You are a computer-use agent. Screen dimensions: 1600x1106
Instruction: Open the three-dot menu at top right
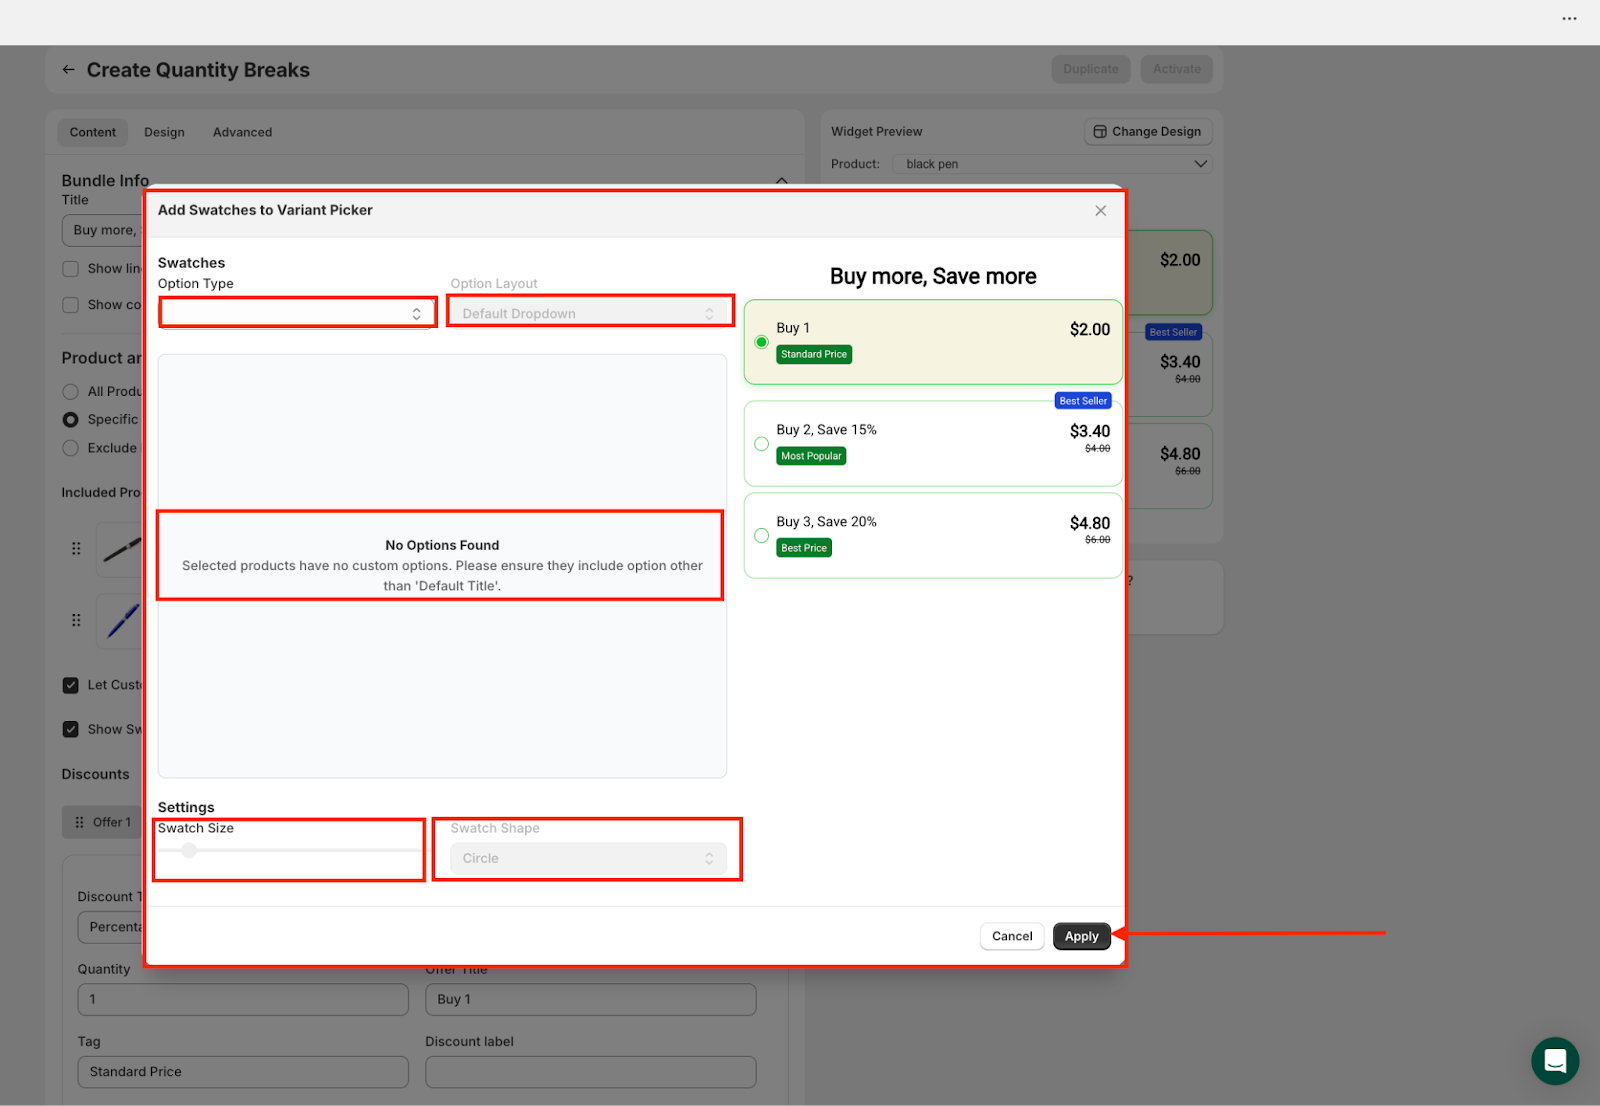(1569, 19)
